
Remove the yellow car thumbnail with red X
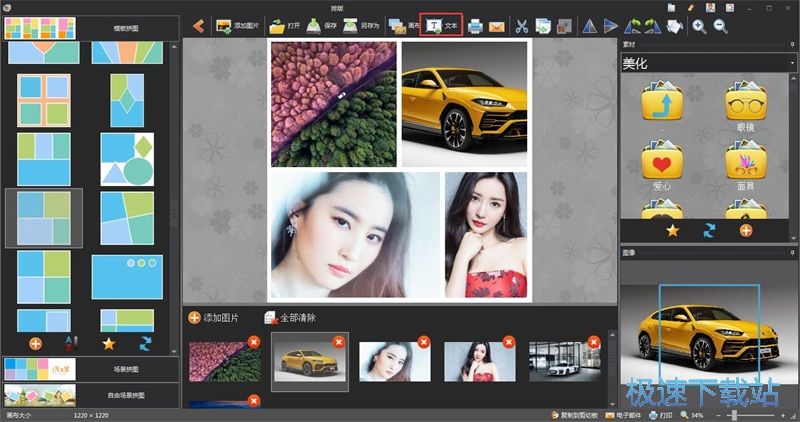point(338,342)
